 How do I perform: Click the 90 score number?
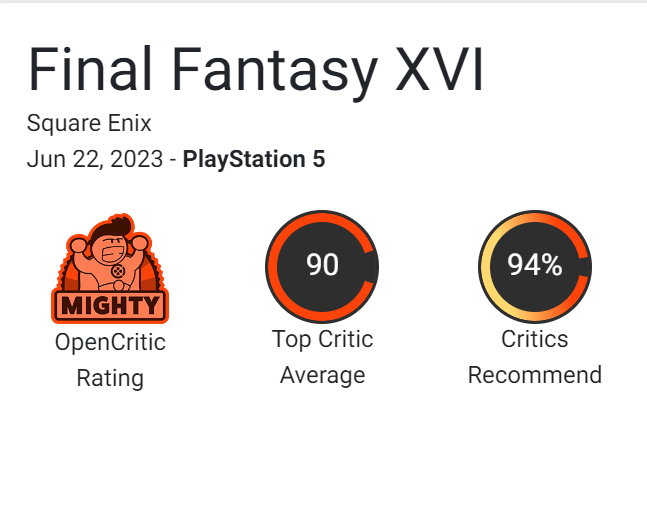point(322,265)
